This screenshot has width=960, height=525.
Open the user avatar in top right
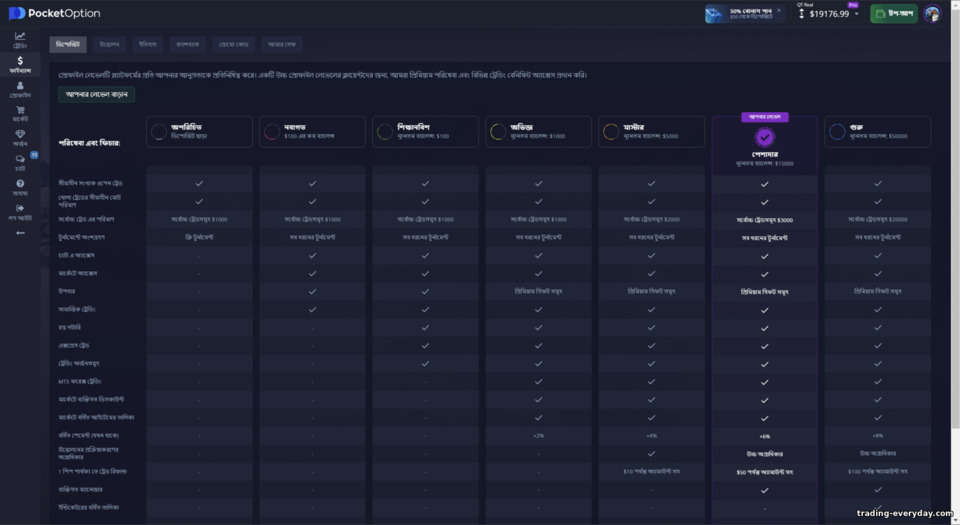(x=932, y=13)
